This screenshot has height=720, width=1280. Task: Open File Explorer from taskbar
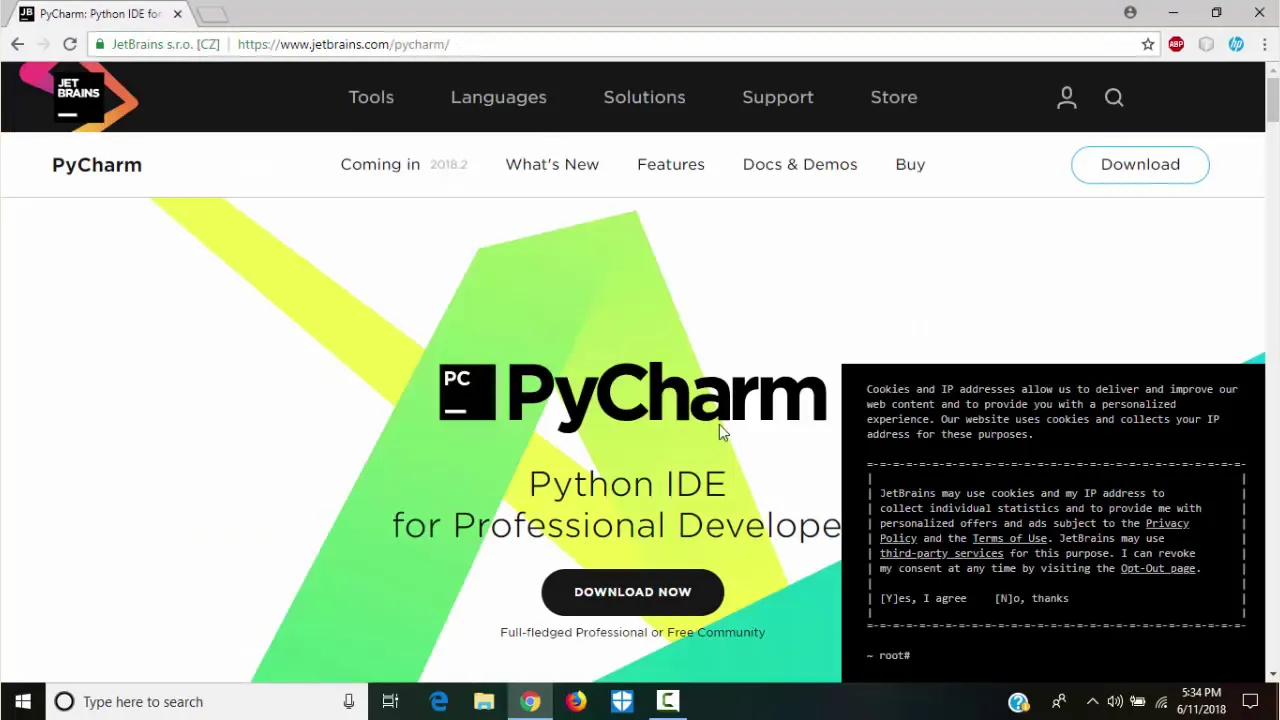[484, 702]
